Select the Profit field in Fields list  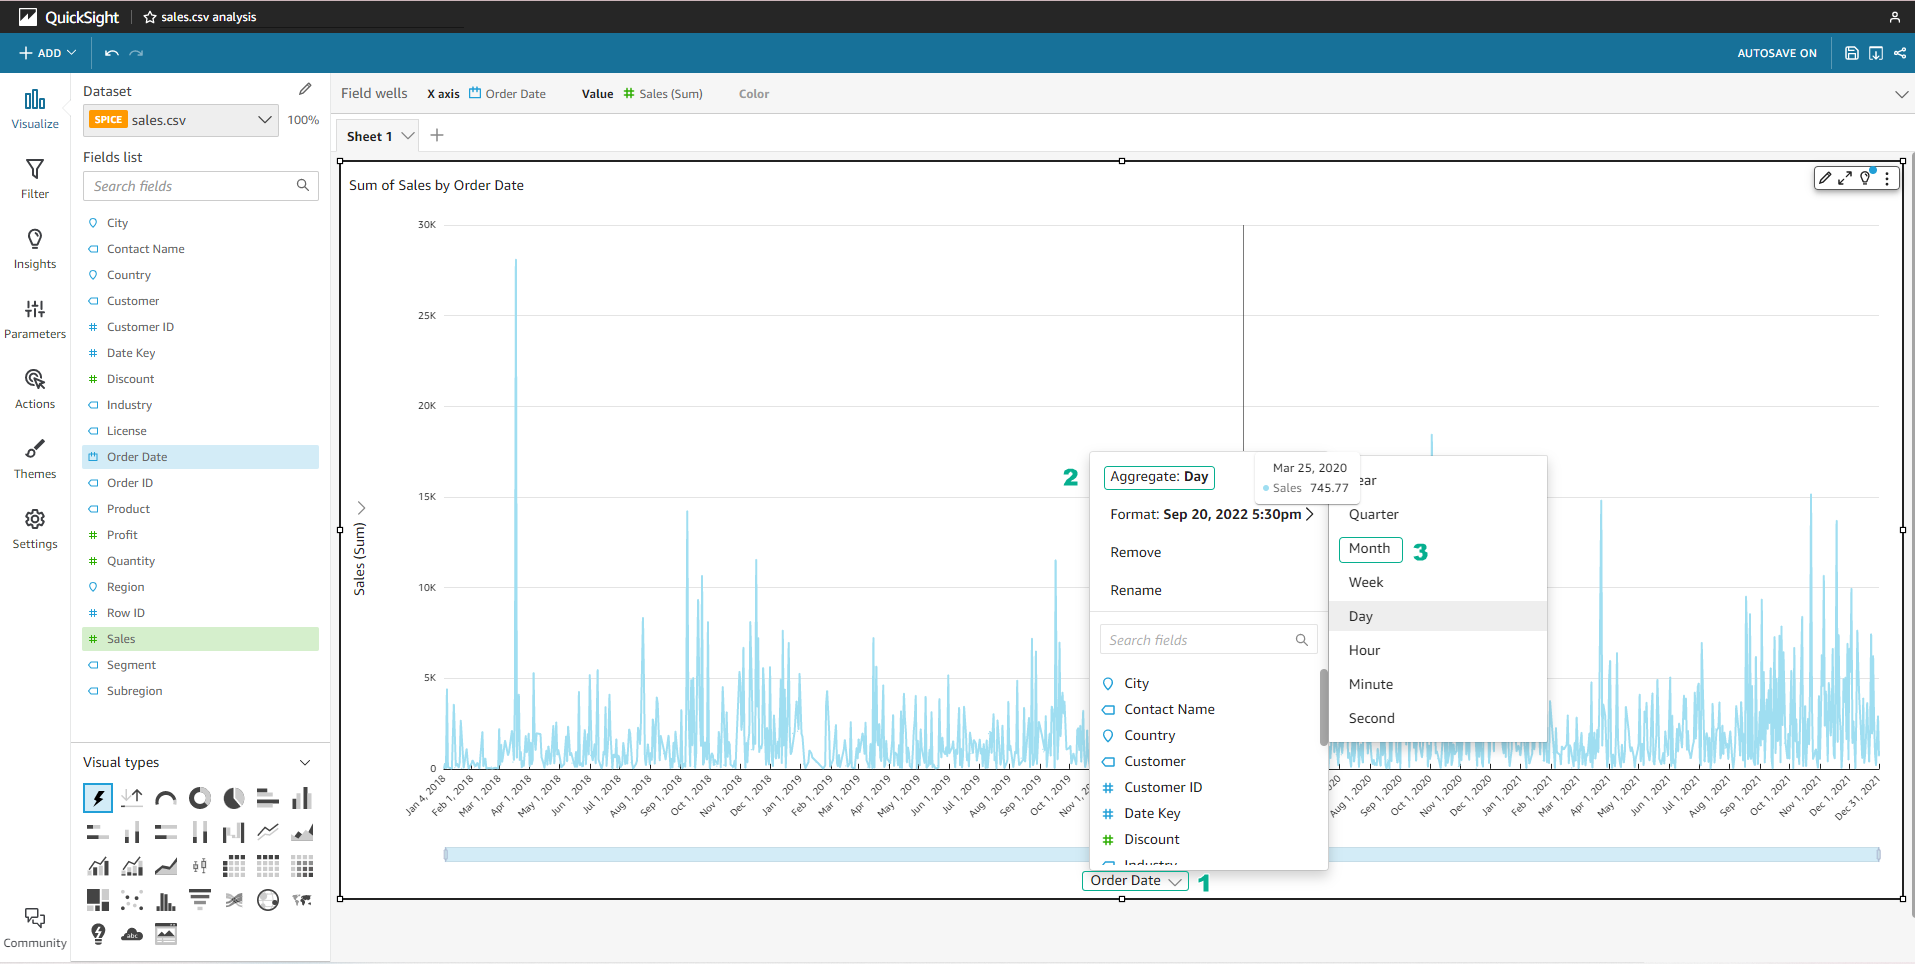[x=200, y=535]
